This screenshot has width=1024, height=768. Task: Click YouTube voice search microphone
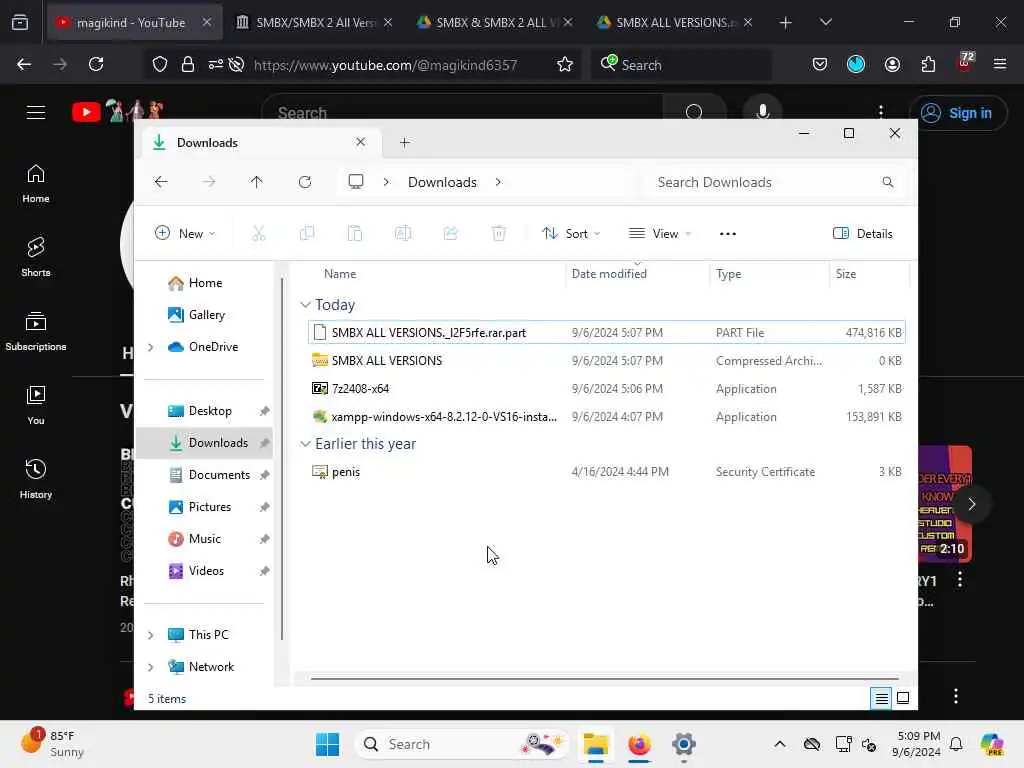pos(762,112)
